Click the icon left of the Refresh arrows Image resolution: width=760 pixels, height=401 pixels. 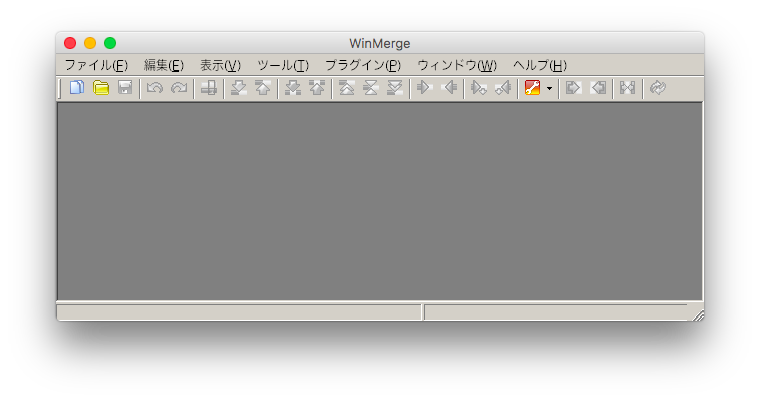(x=628, y=88)
